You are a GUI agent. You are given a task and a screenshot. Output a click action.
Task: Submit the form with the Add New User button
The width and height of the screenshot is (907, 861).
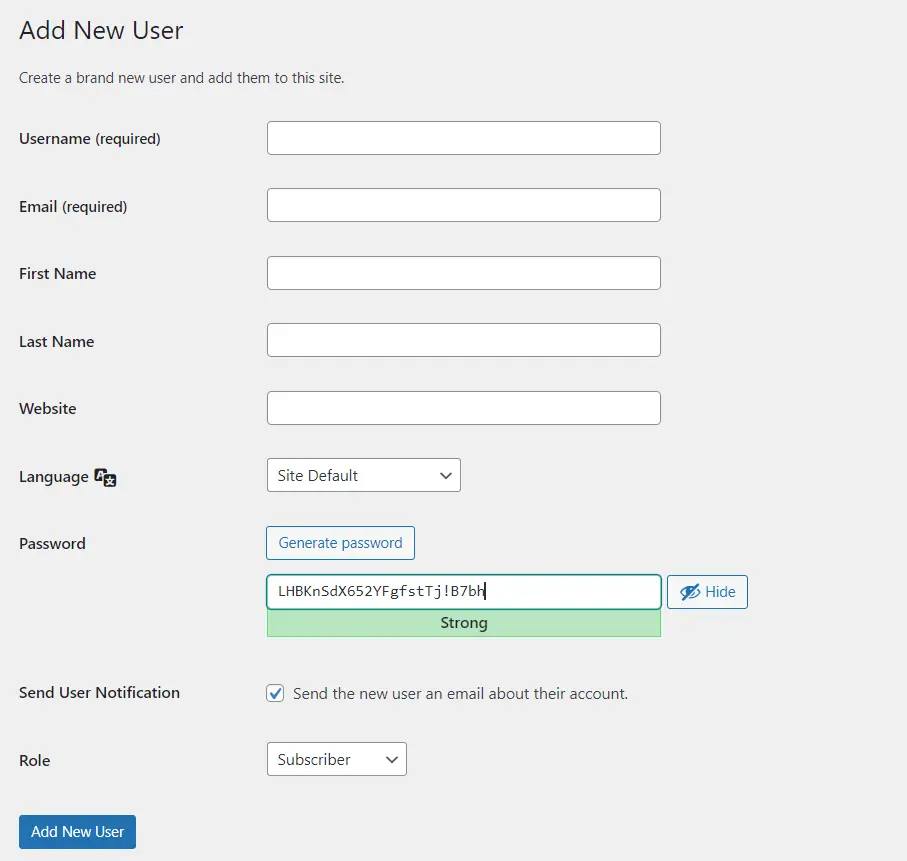pos(78,832)
